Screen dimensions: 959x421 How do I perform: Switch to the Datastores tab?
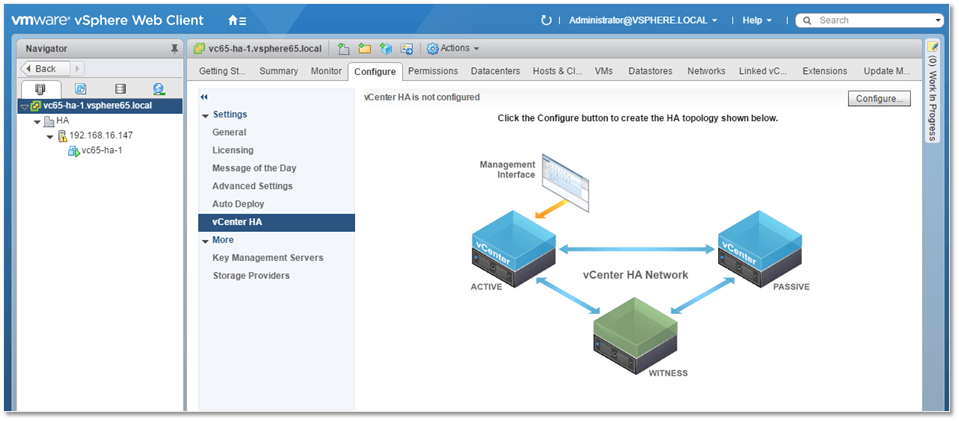coord(650,71)
